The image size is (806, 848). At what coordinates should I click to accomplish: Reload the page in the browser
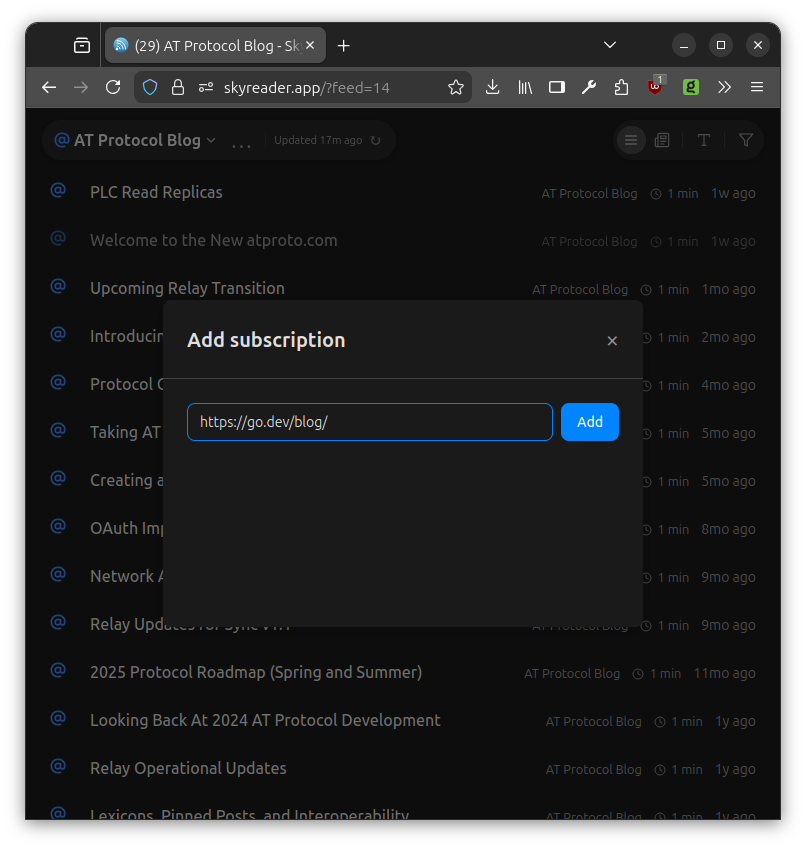click(x=113, y=87)
